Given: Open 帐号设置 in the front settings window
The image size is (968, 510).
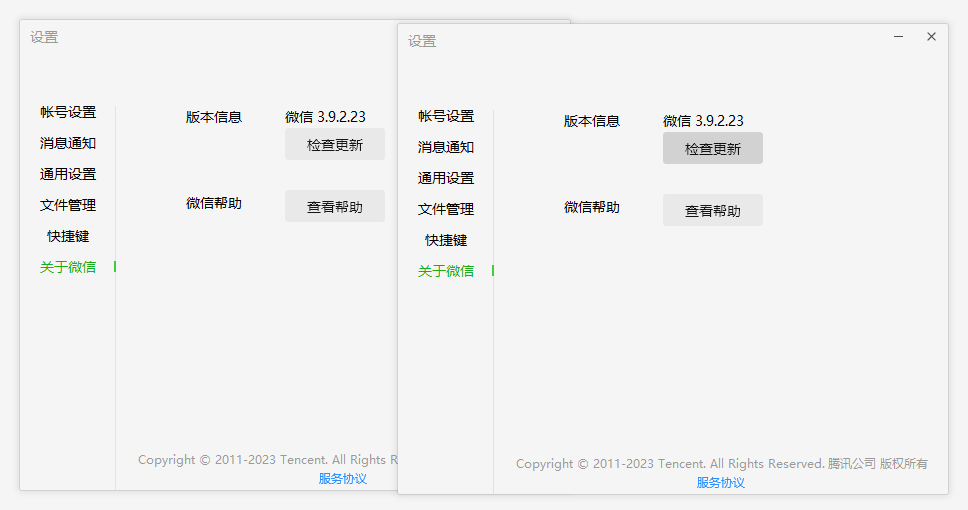Looking at the screenshot, I should tap(446, 116).
